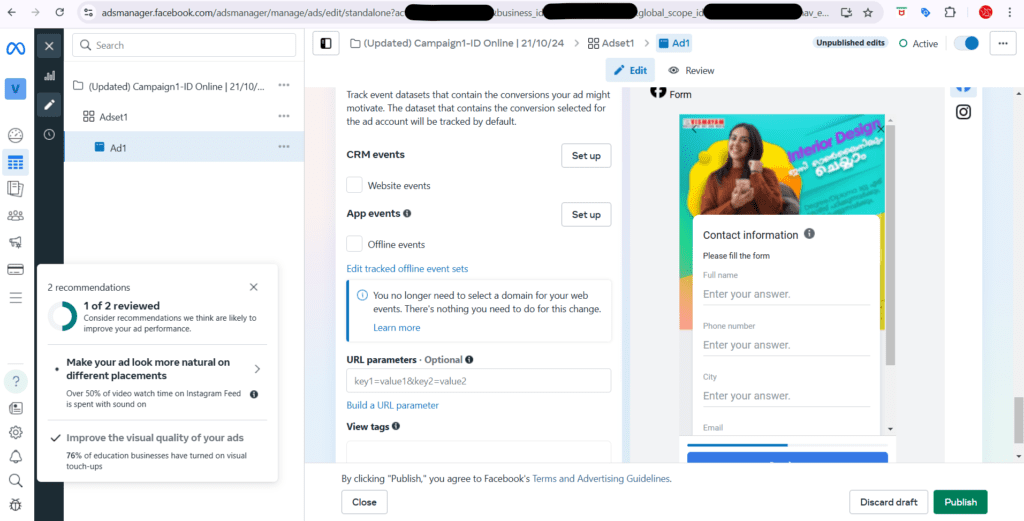Click Set up for App events

pyautogui.click(x=586, y=214)
